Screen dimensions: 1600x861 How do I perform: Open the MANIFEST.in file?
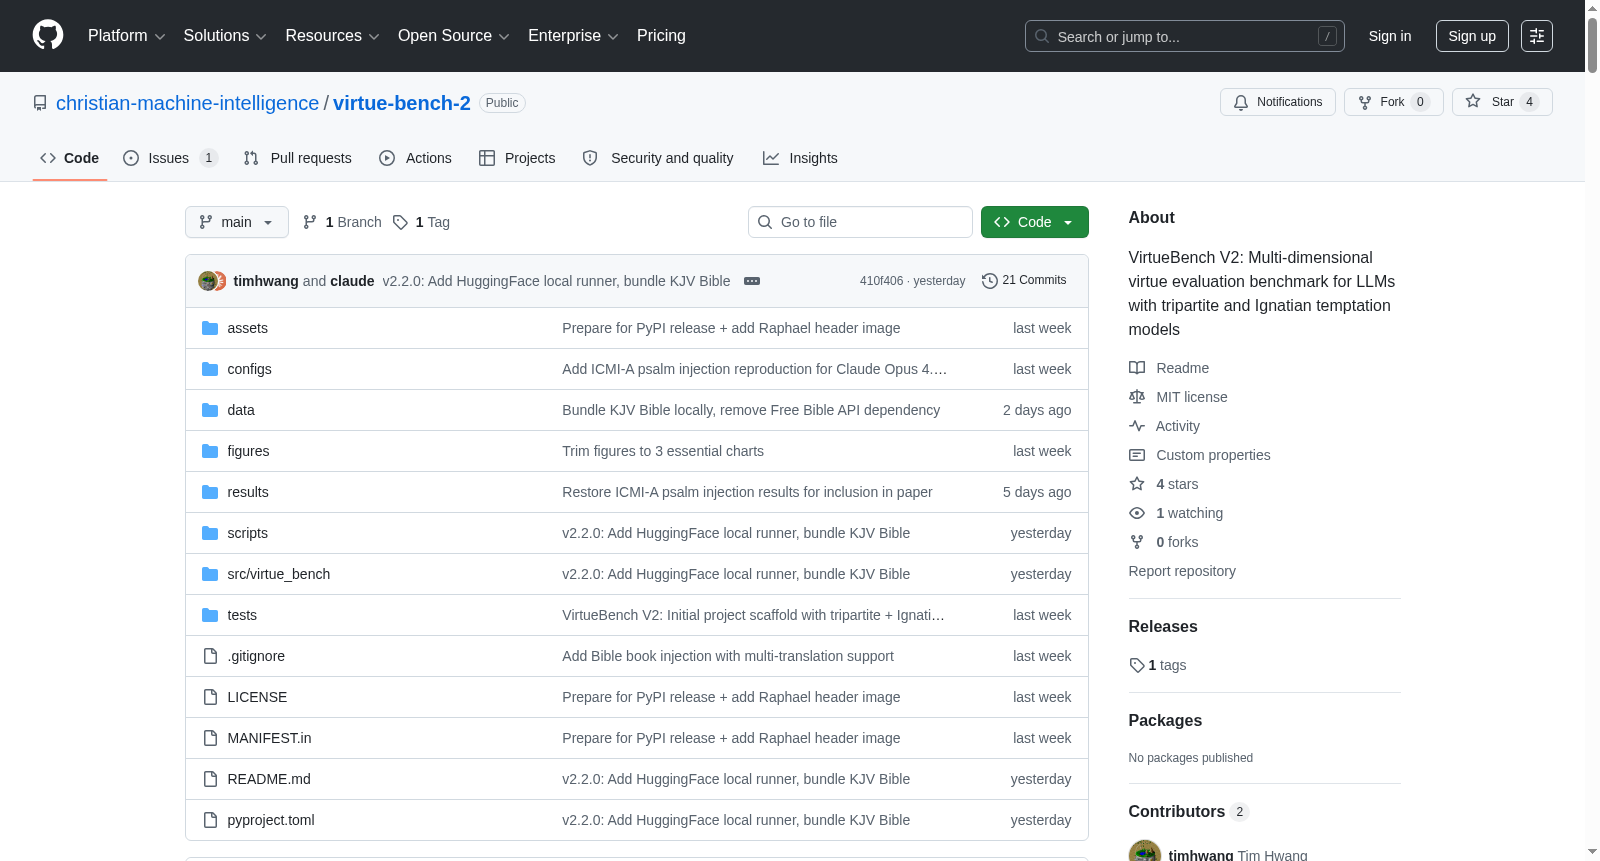coord(269,738)
